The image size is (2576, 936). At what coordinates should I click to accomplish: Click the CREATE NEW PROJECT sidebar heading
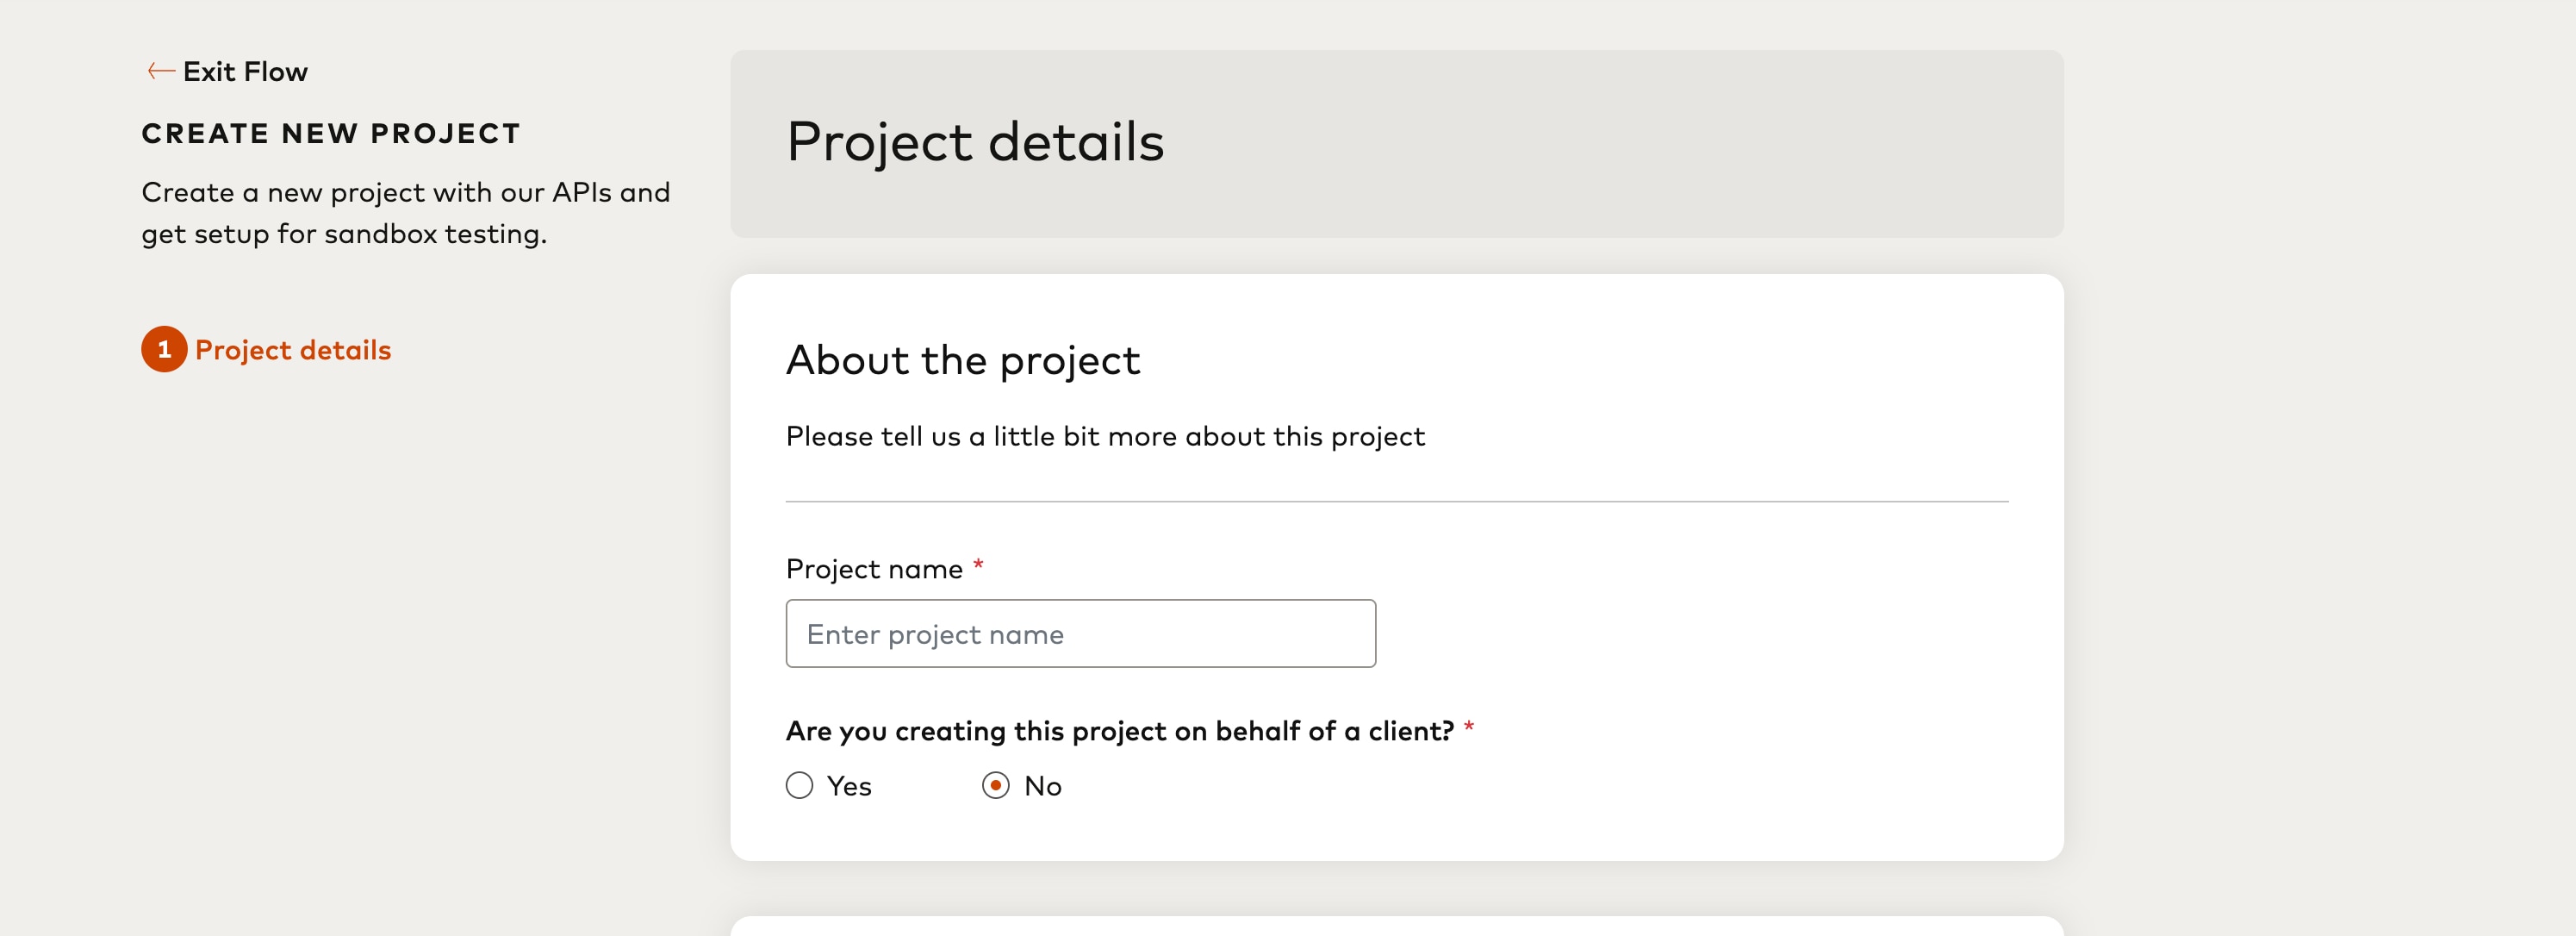point(331,134)
